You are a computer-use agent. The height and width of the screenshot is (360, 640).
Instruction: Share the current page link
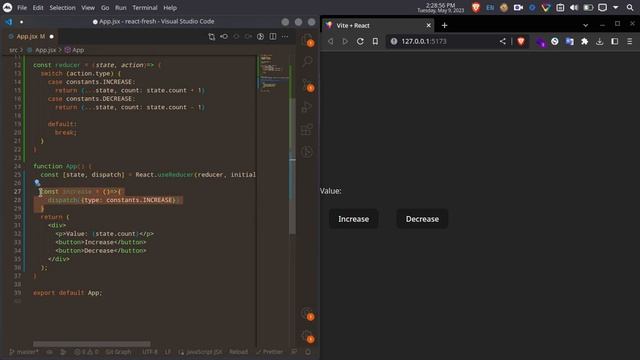click(x=502, y=41)
